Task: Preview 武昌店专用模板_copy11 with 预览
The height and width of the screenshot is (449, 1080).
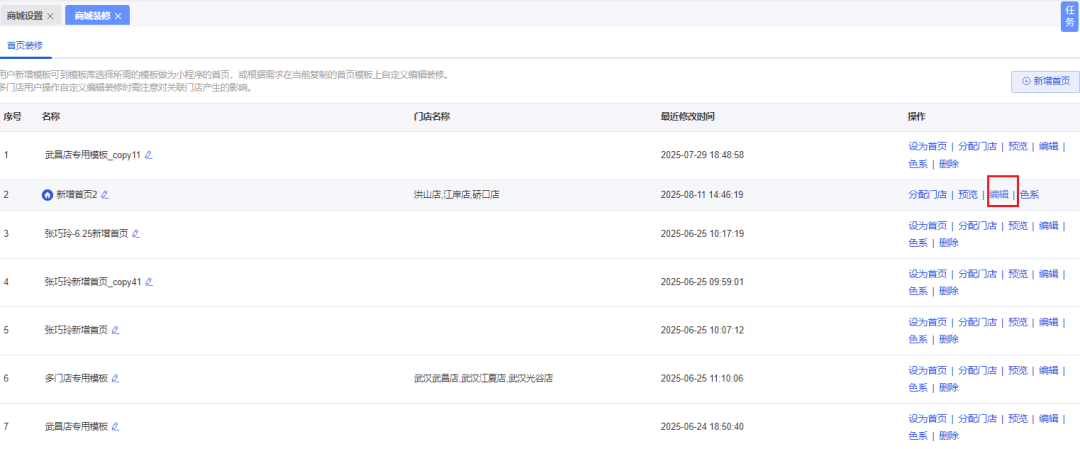Action: [x=1018, y=146]
